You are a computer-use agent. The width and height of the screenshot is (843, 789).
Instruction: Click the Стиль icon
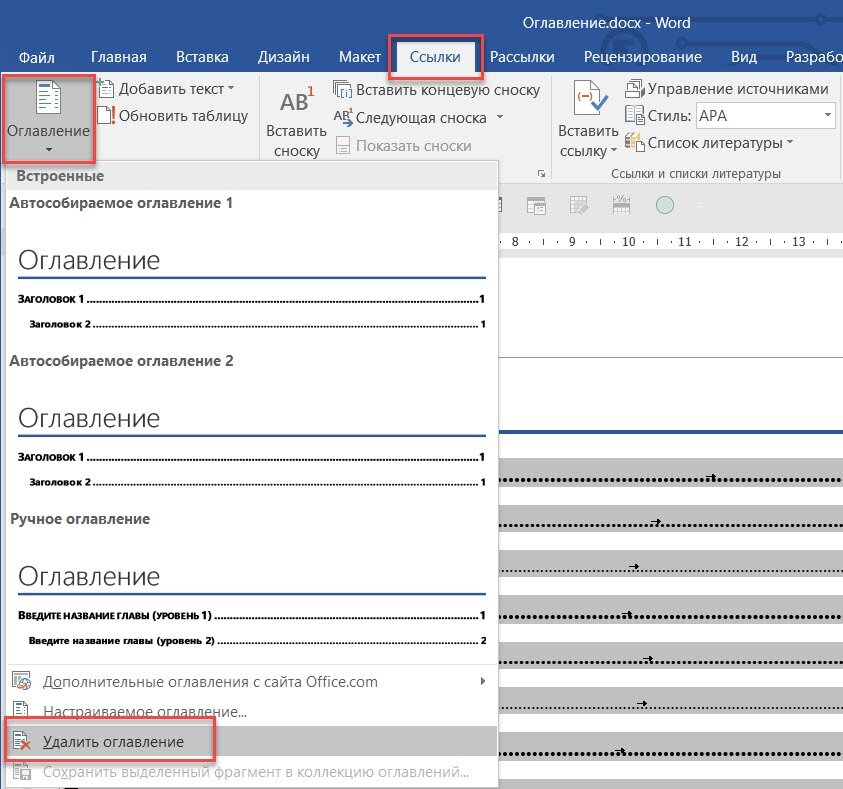point(634,114)
